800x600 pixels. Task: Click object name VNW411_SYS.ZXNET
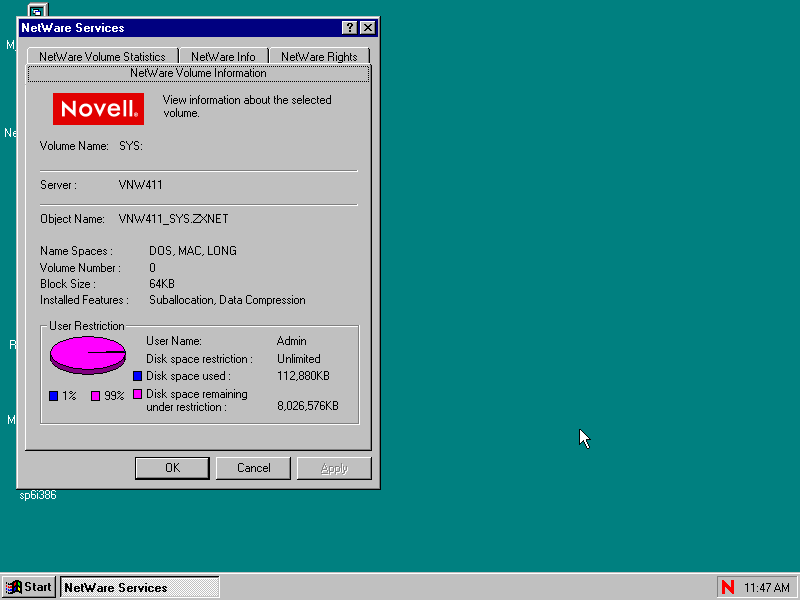tap(173, 219)
